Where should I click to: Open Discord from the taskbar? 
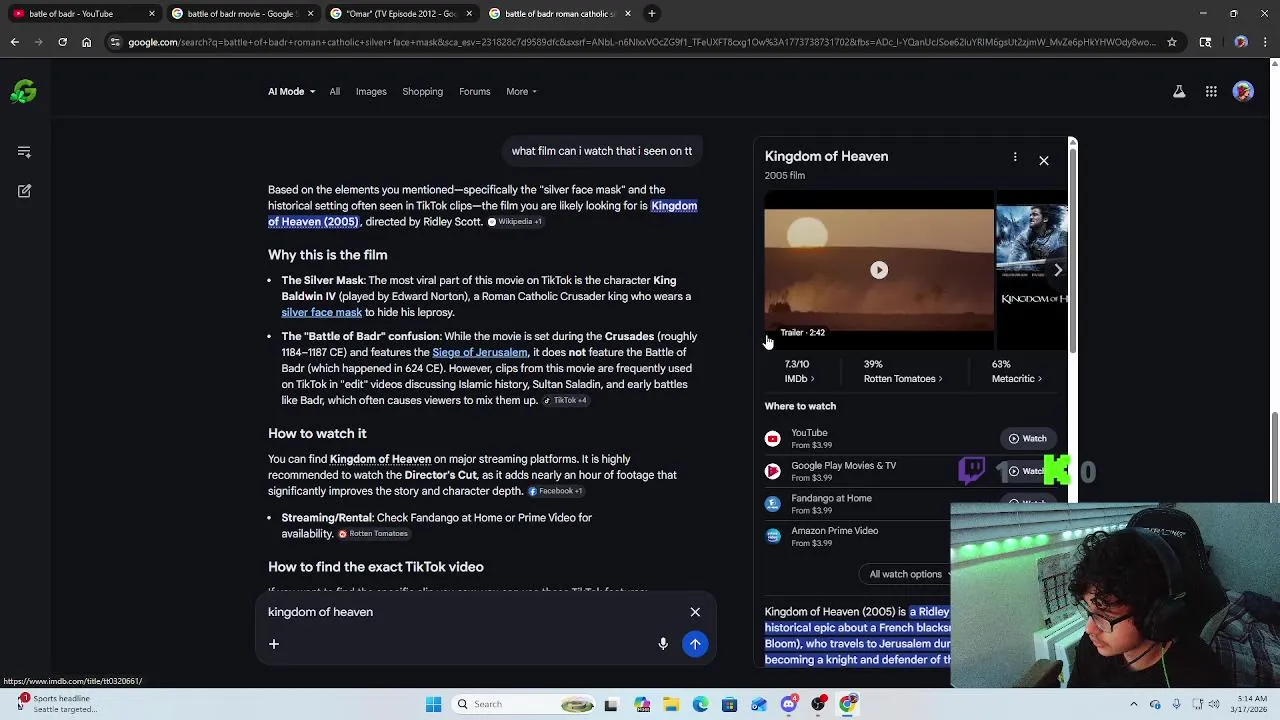[788, 704]
